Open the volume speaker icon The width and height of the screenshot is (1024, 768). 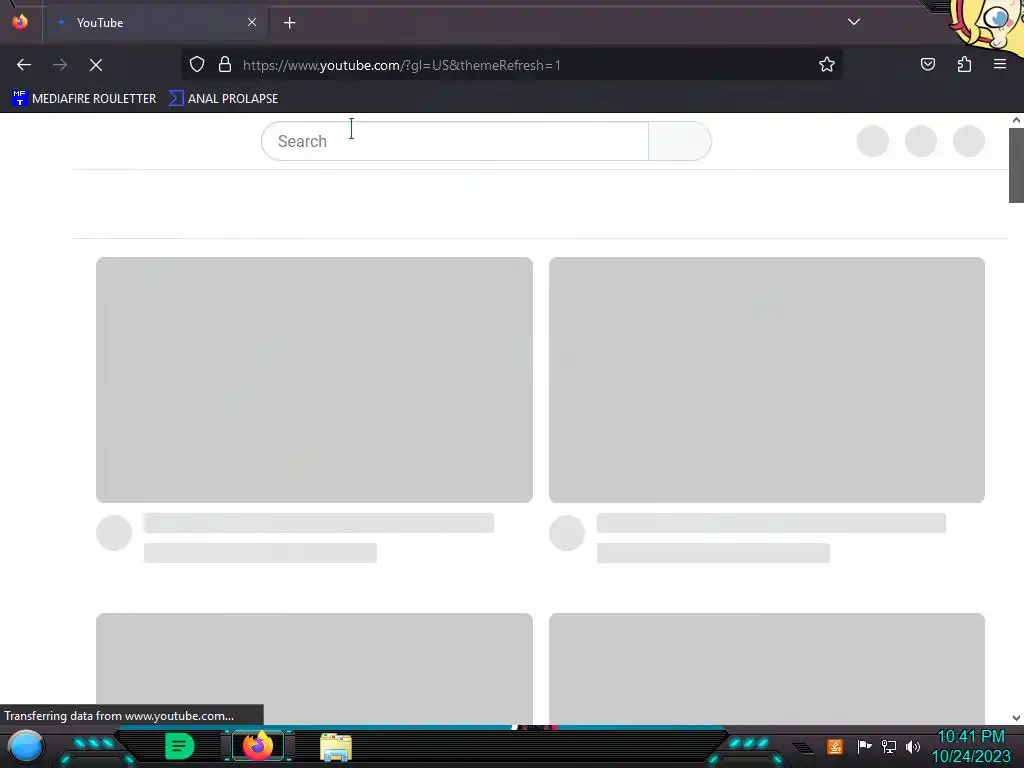(x=912, y=746)
